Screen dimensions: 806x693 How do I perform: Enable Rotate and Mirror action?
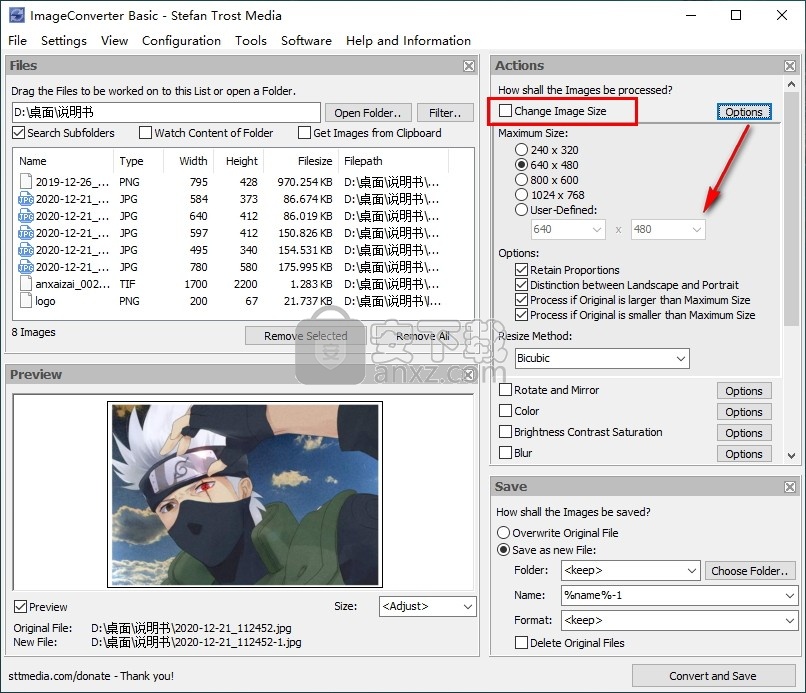pyautogui.click(x=505, y=390)
